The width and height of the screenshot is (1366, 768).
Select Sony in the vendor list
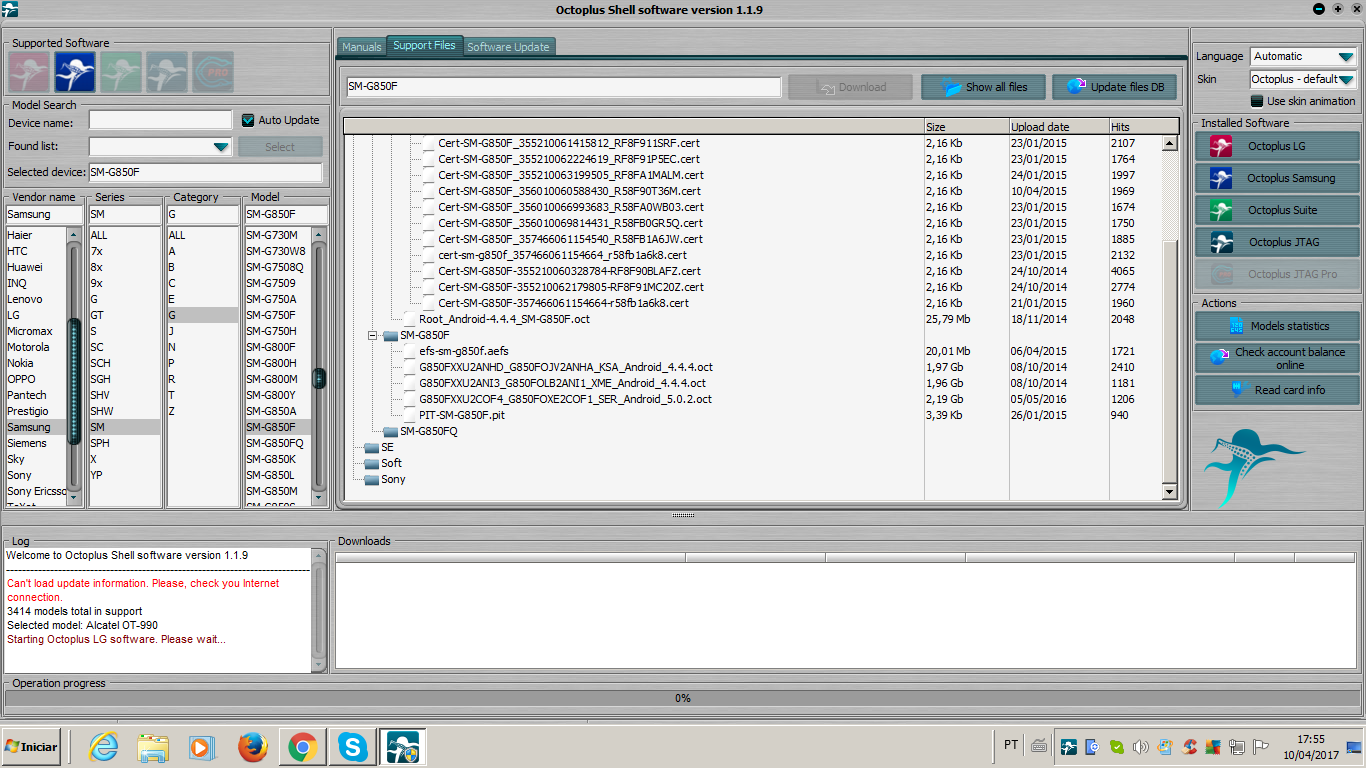point(36,475)
